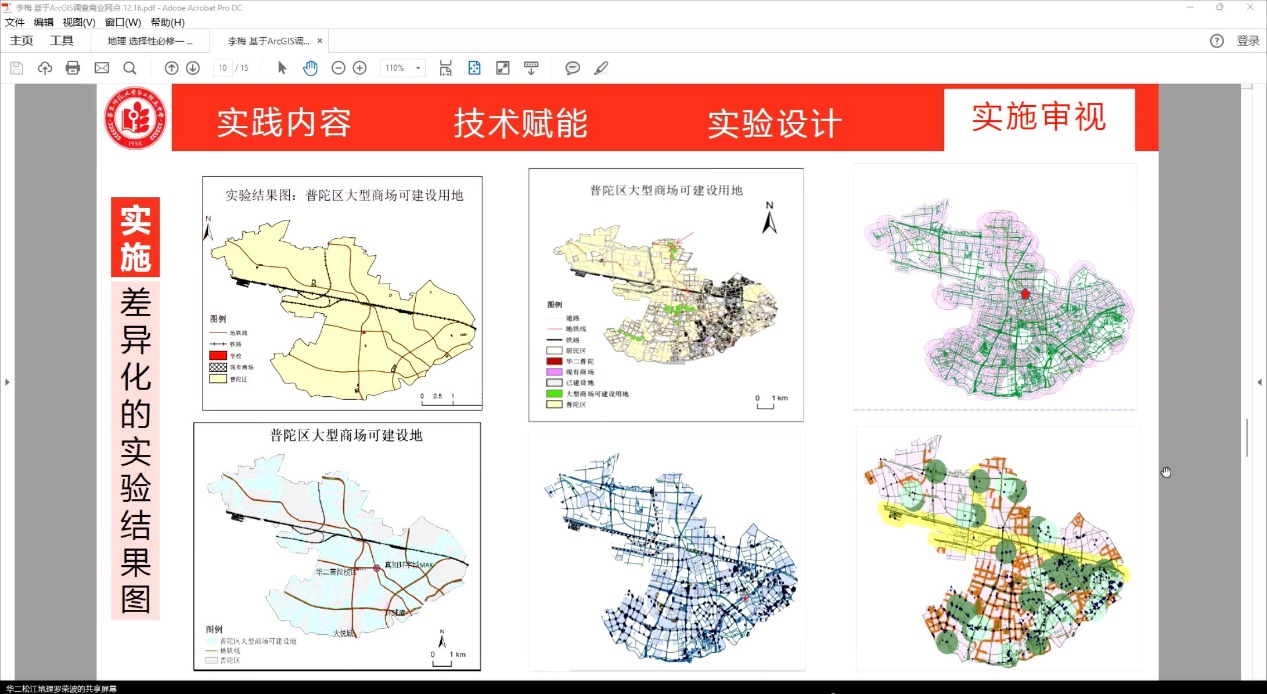Switch to the 工具 tab
The width and height of the screenshot is (1267, 694).
tap(62, 41)
